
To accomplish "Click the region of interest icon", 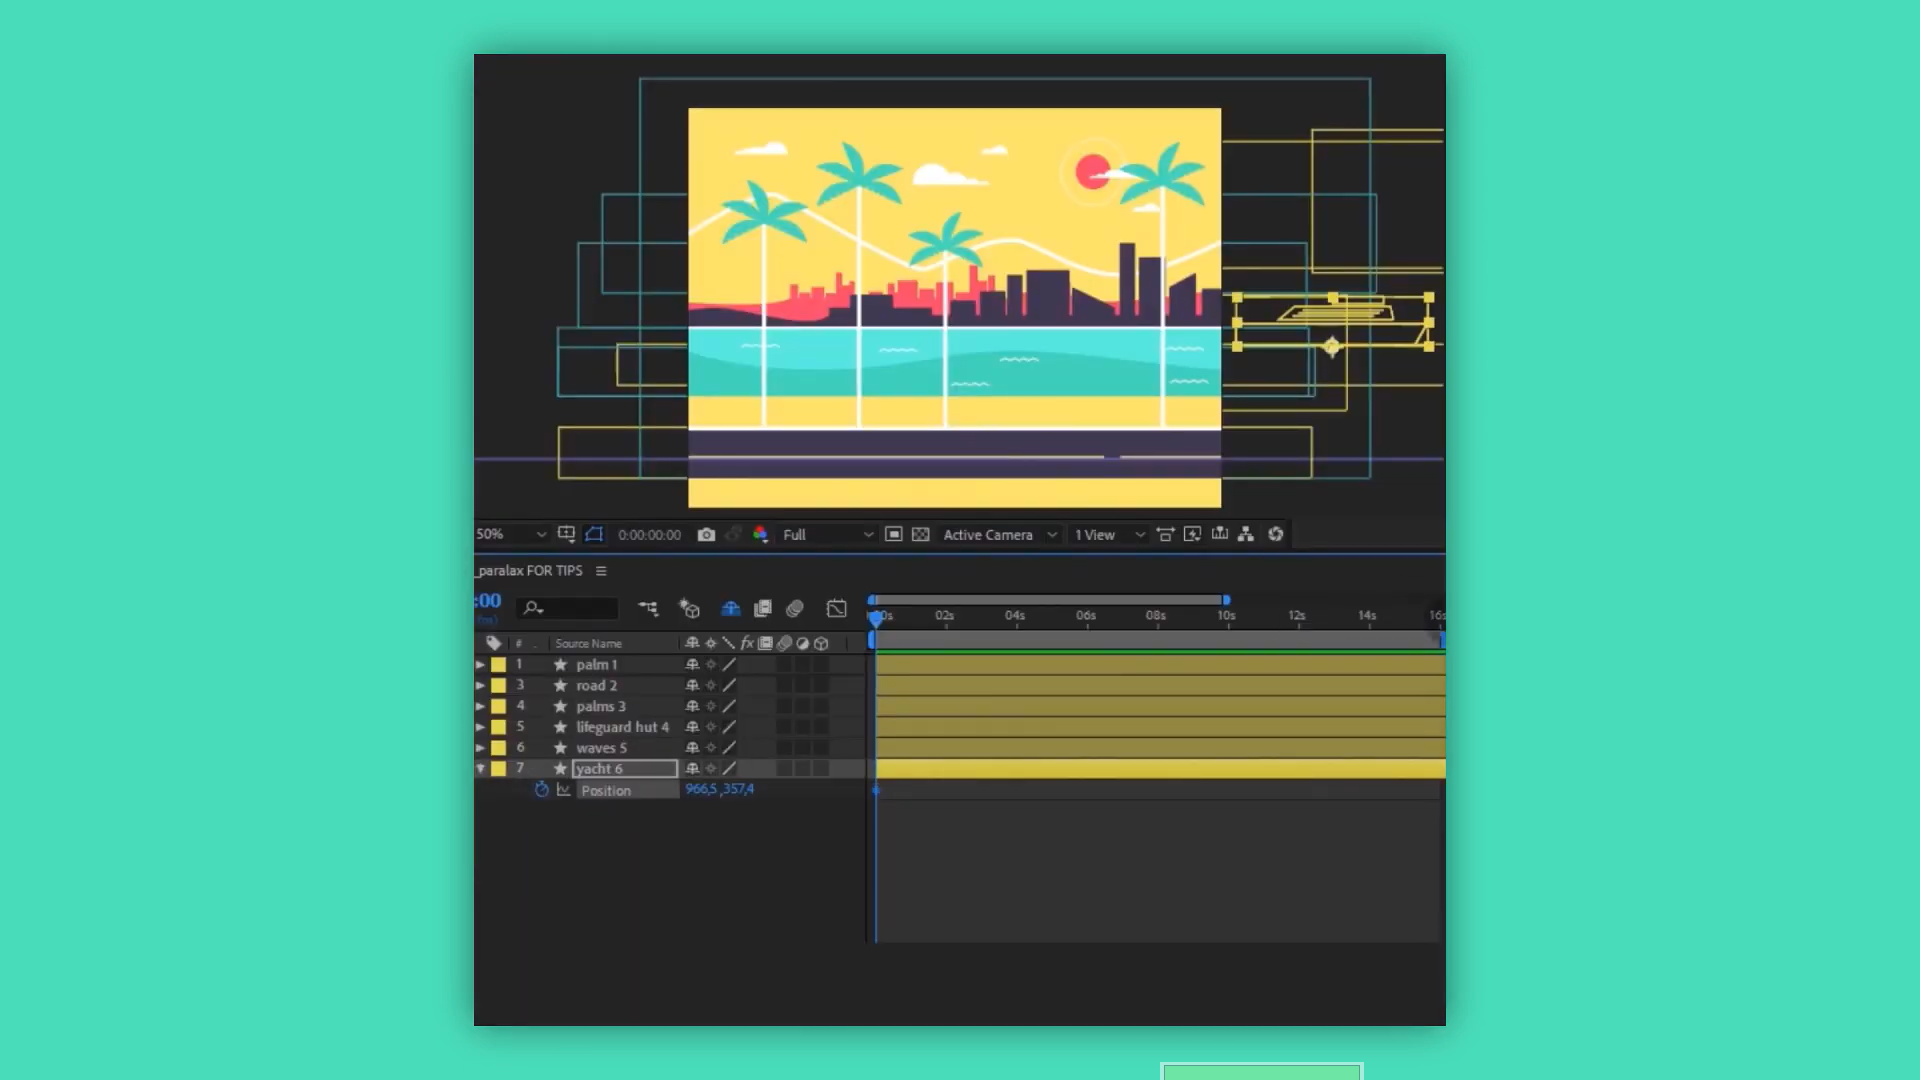I will click(893, 535).
